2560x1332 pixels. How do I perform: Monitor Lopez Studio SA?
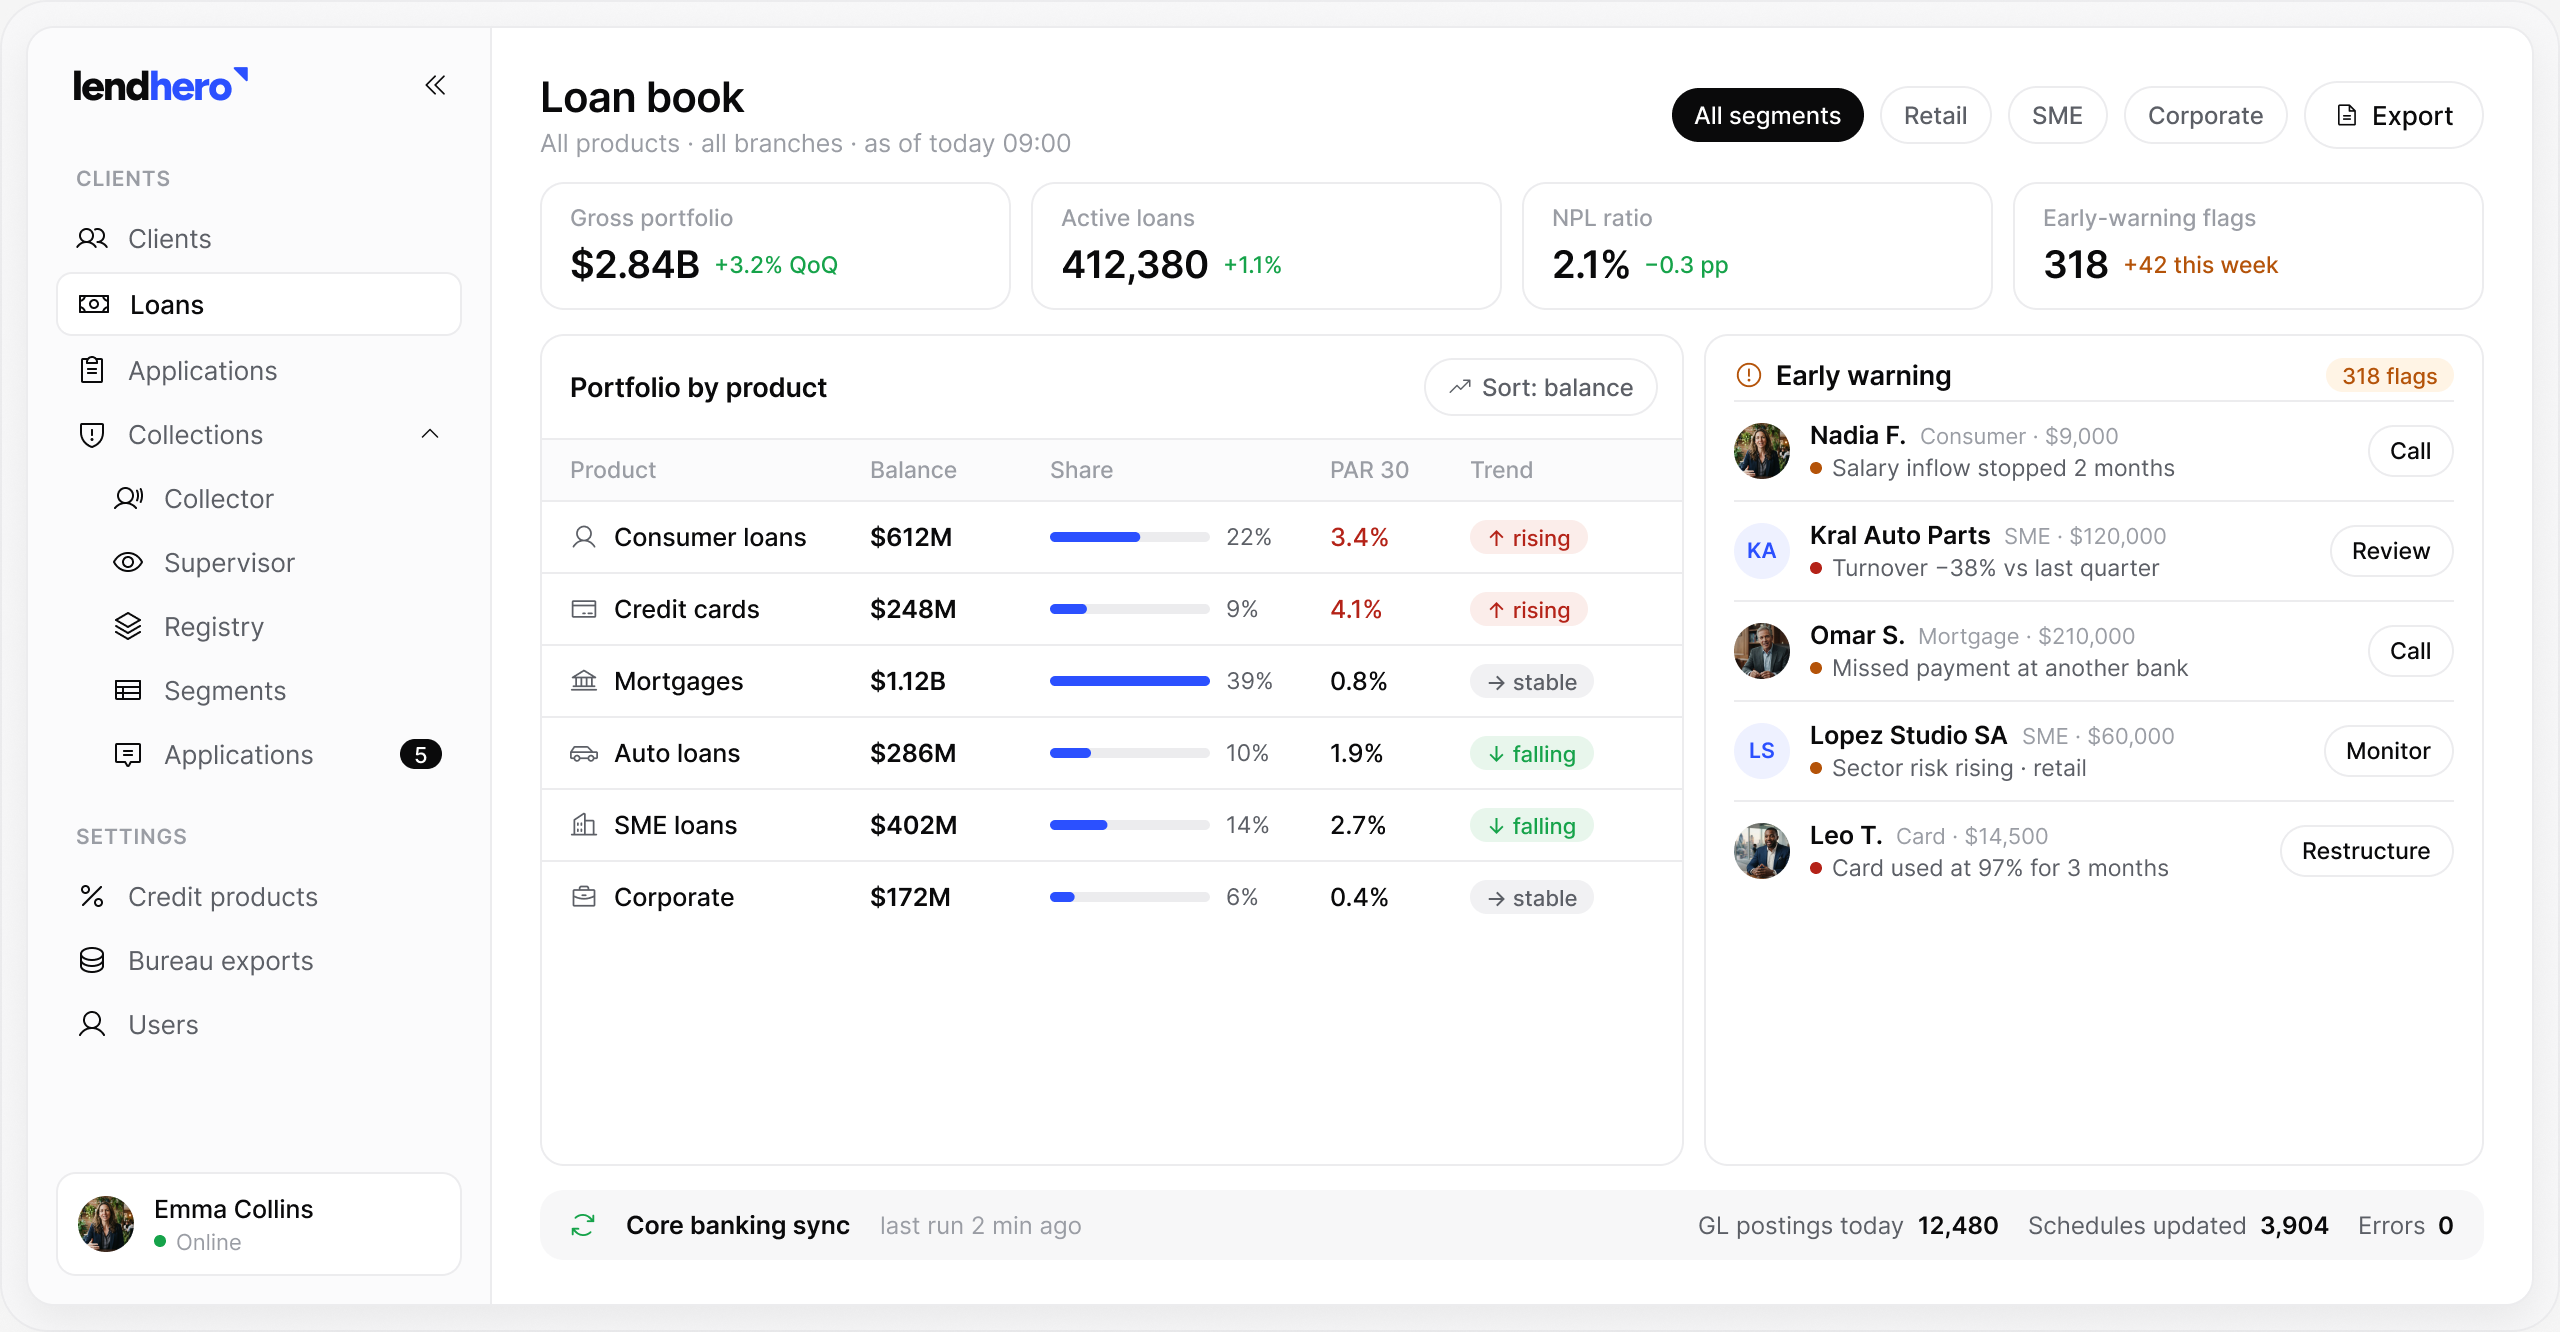[x=2388, y=751]
